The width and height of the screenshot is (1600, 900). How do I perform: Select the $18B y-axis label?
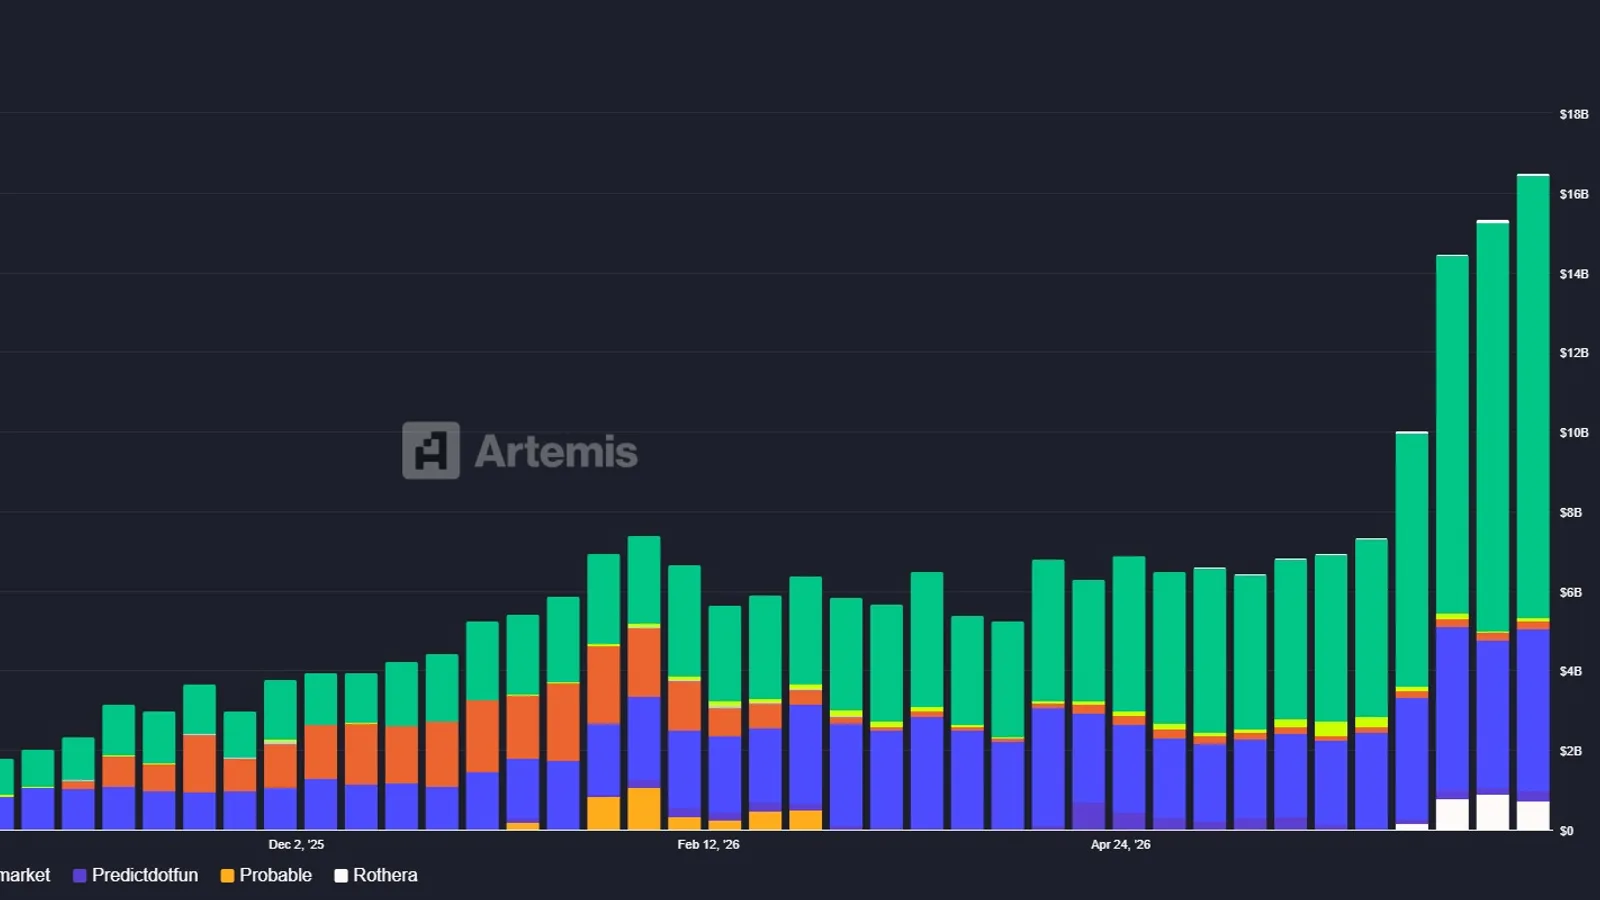pos(1574,115)
